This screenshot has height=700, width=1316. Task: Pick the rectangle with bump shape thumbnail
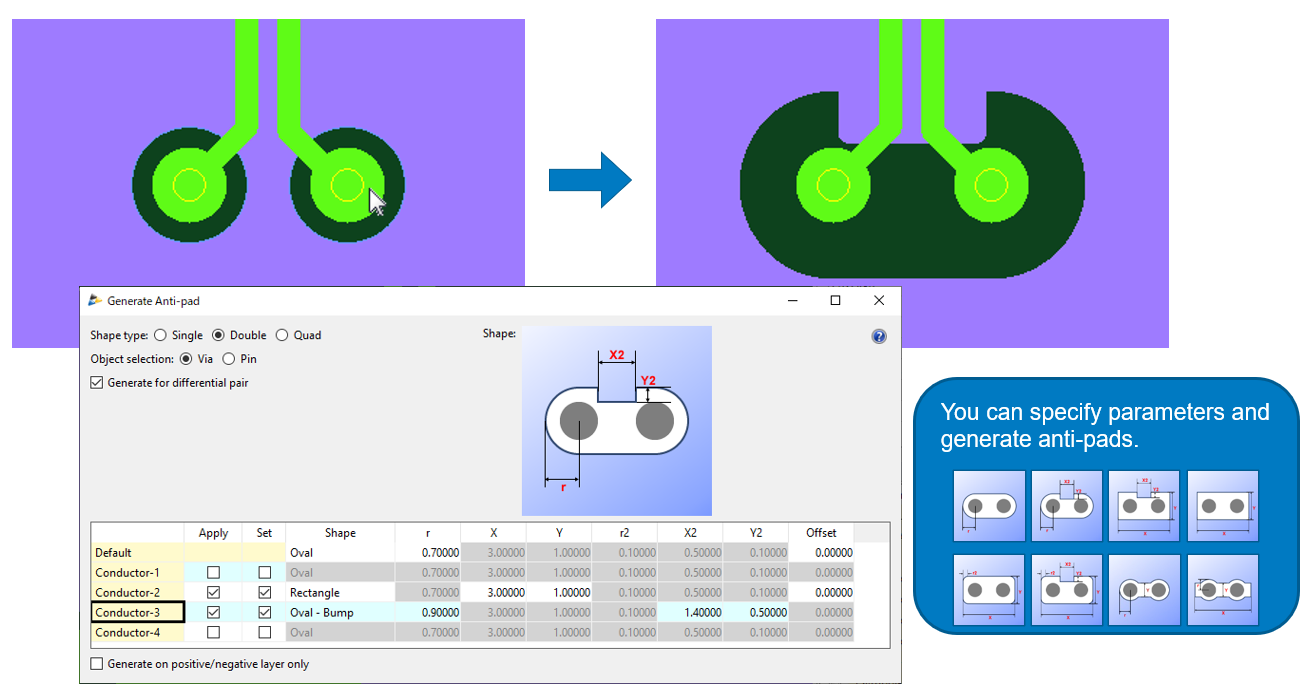click(x=1144, y=506)
